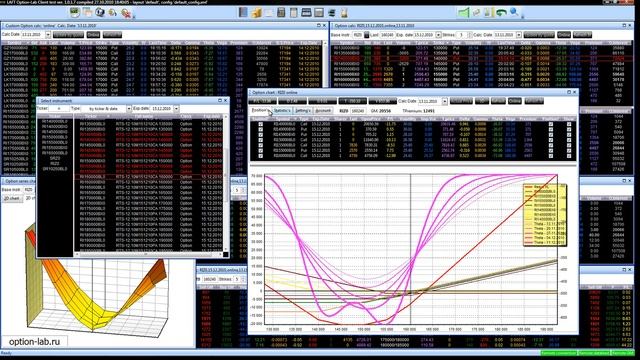
Task: Click the Ticker input in Select instrument
Action: (x=59, y=109)
